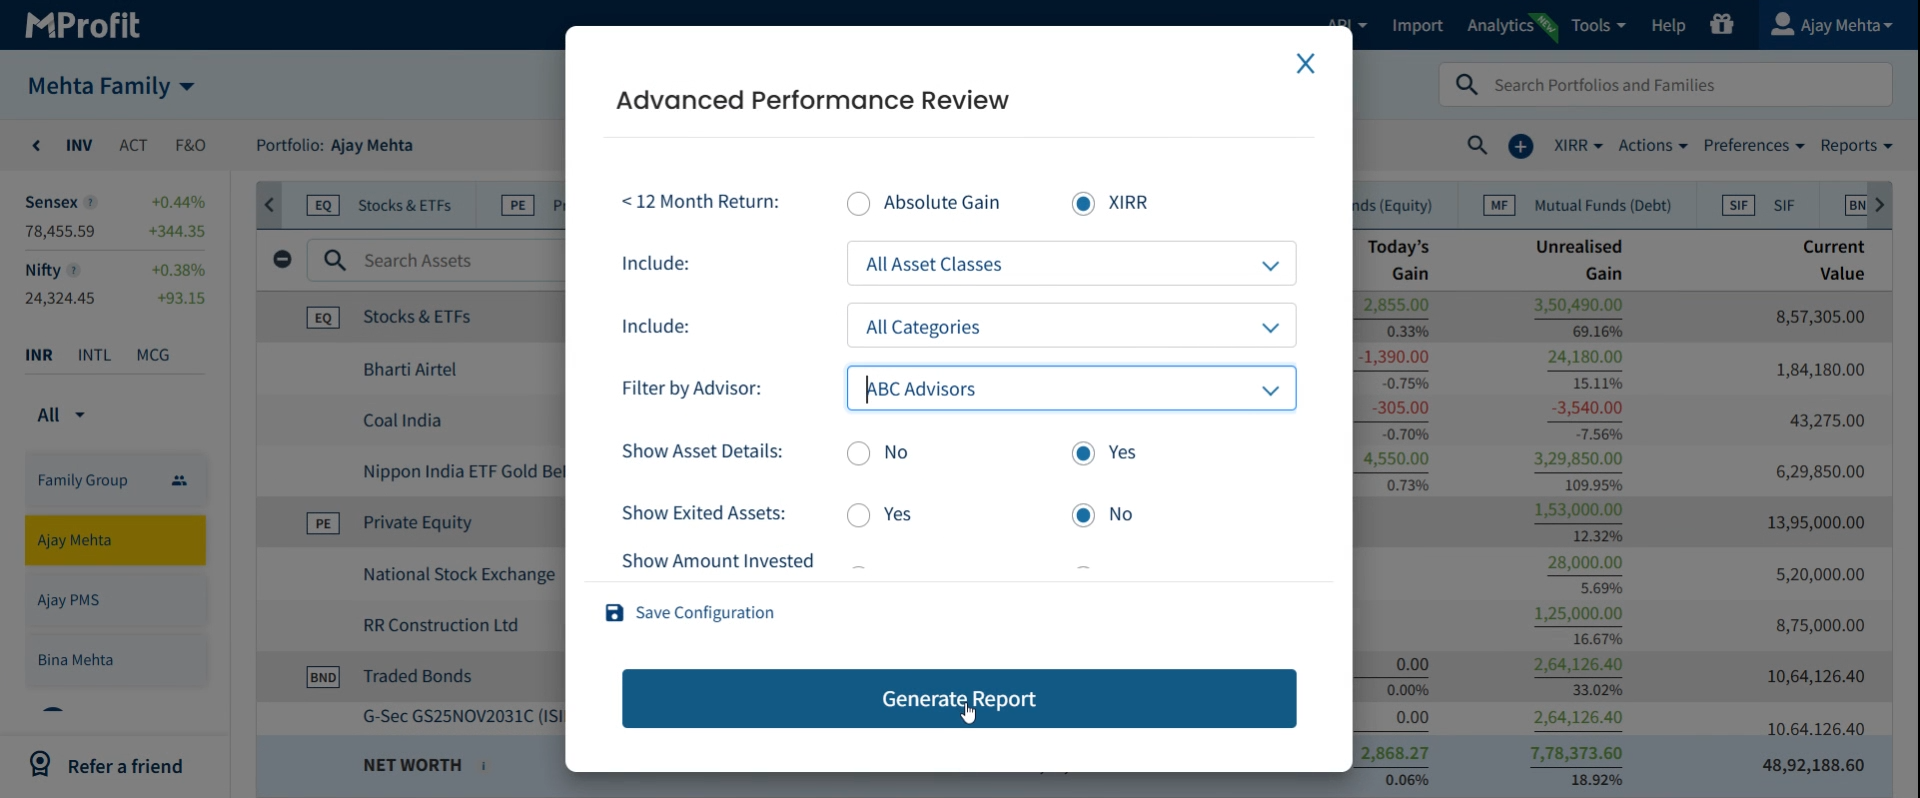Screen dimensions: 1920x798
Task: Click the Bharti Airtel asset row
Action: point(410,370)
